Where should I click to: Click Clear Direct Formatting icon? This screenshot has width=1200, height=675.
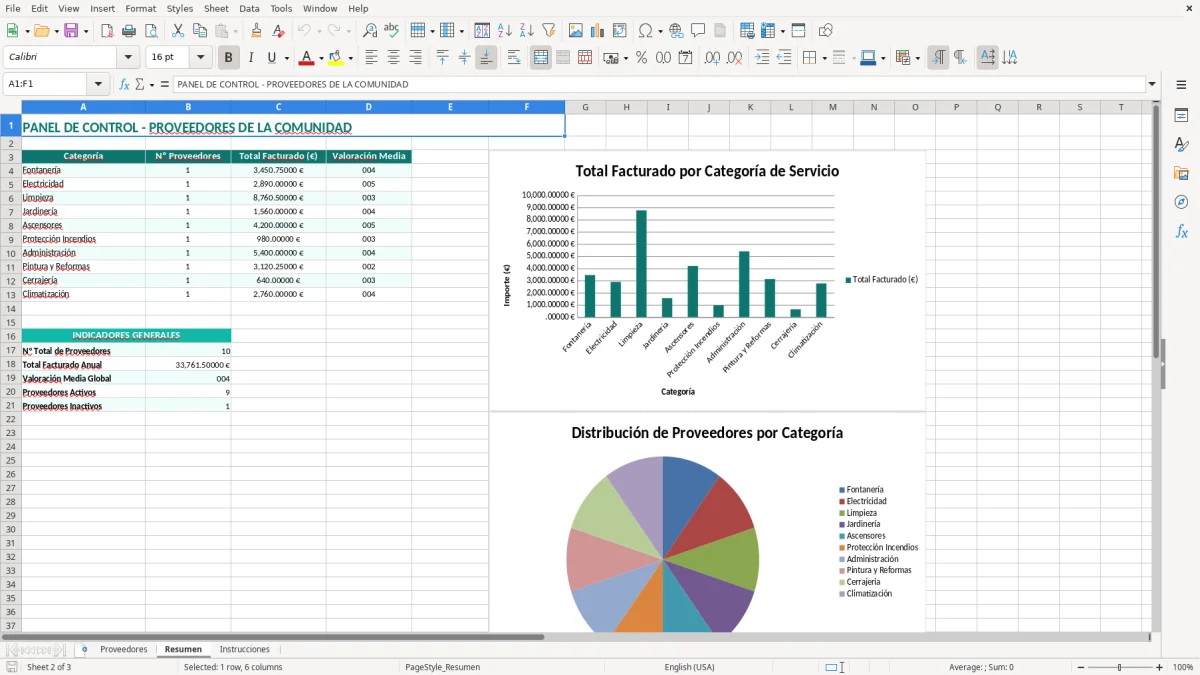point(278,31)
